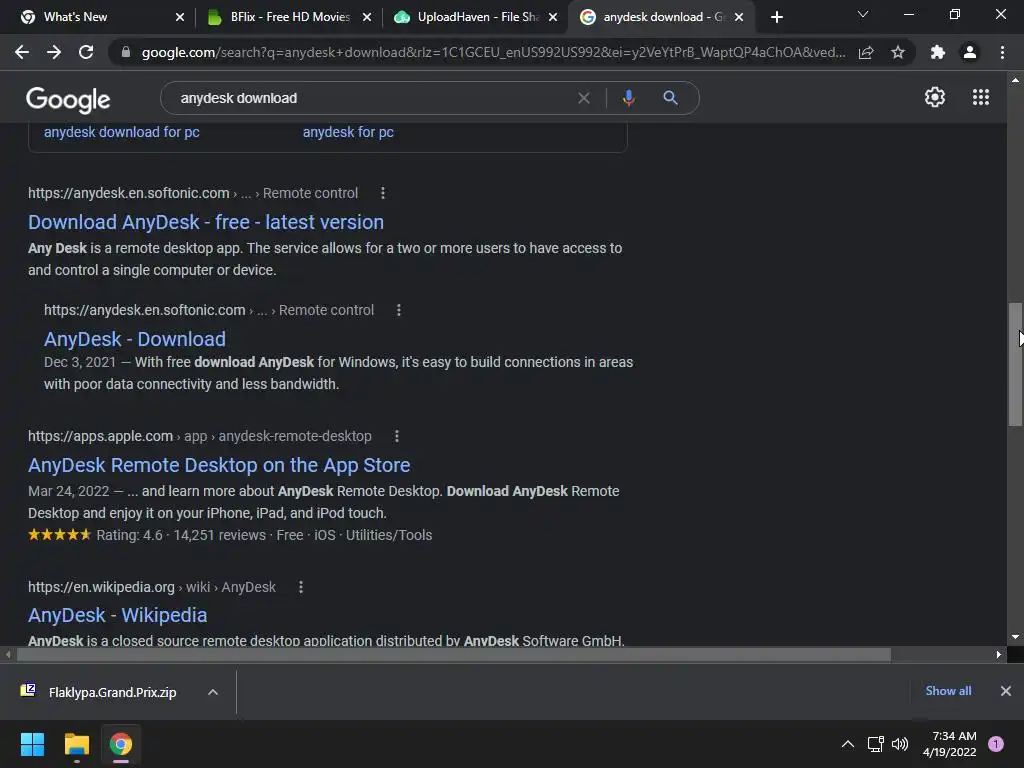Click the Chrome icon in the taskbar
This screenshot has height=768, width=1024.
click(x=121, y=744)
